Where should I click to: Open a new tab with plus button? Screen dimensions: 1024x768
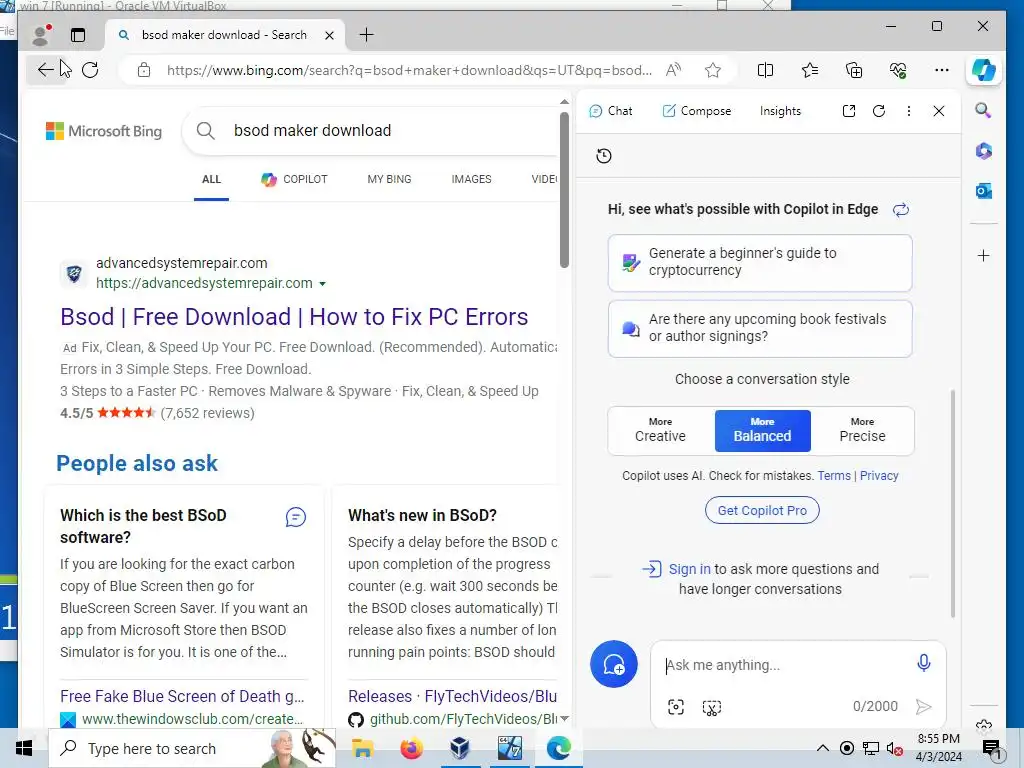366,35
